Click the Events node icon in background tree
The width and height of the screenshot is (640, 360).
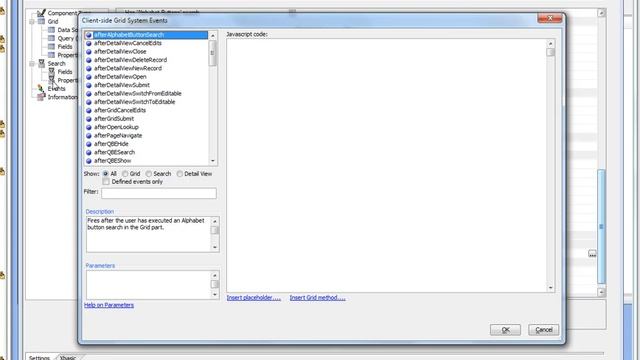click(x=41, y=88)
